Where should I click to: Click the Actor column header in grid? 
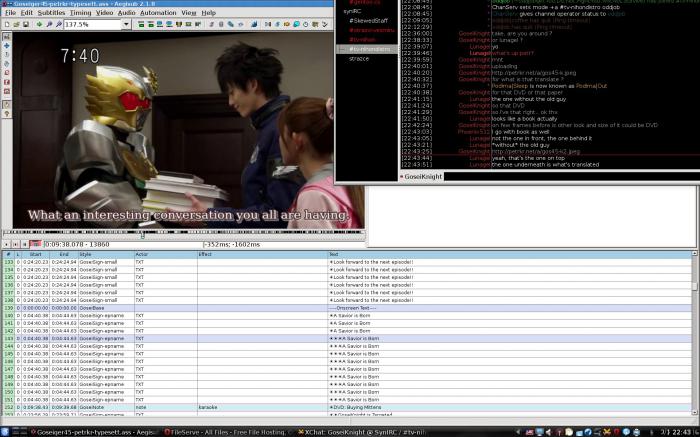pyautogui.click(x=166, y=254)
